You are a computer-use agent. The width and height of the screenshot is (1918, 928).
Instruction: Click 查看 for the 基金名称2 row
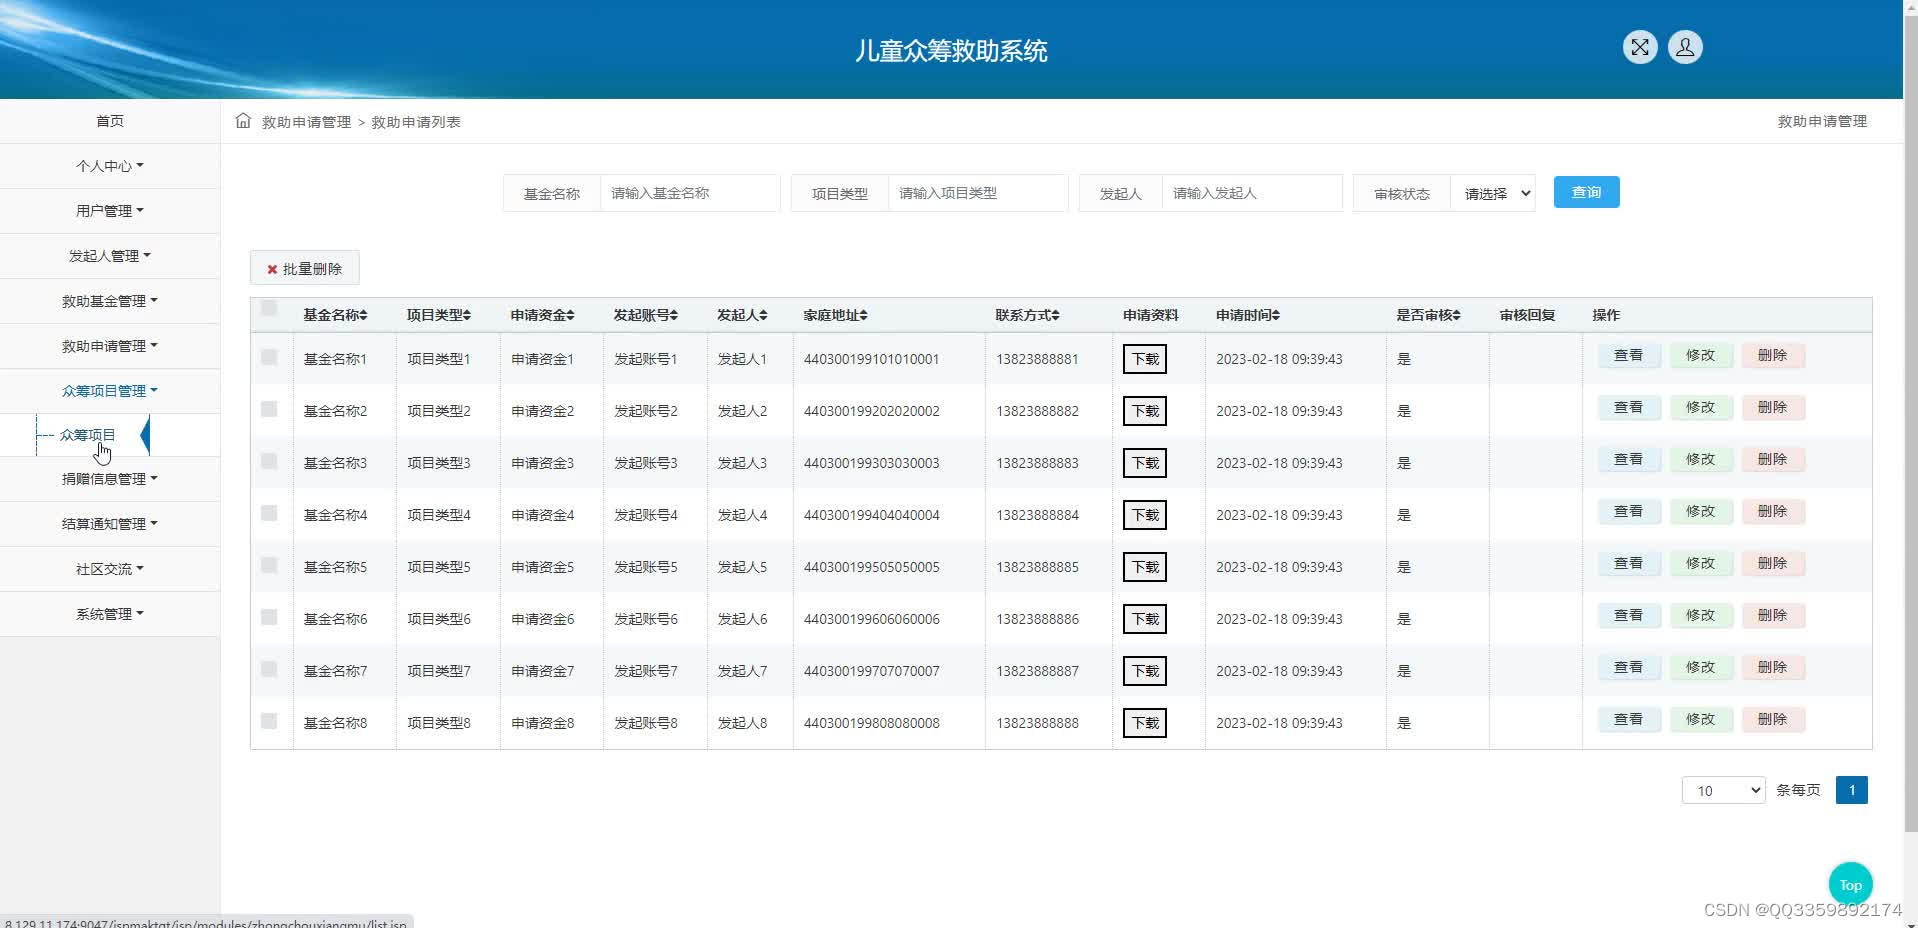click(1628, 407)
